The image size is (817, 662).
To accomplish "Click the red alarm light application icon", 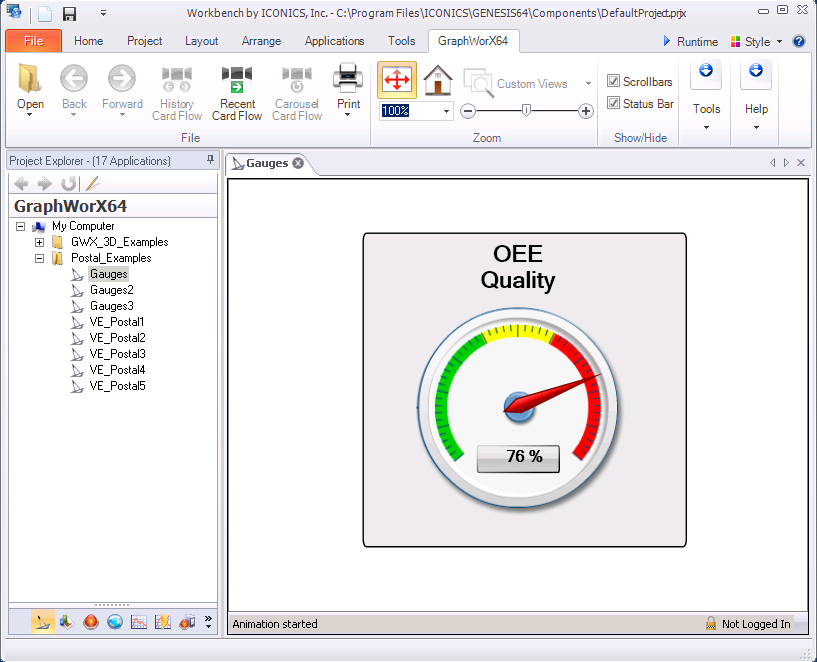I will [x=90, y=622].
